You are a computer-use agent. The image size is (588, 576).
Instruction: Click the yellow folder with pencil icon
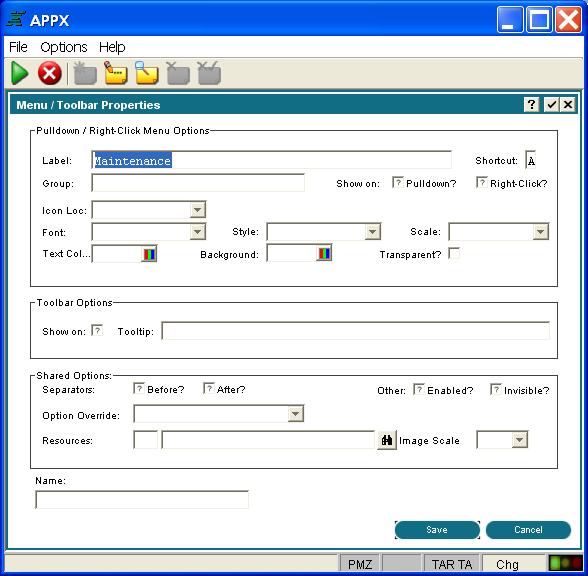[x=116, y=73]
